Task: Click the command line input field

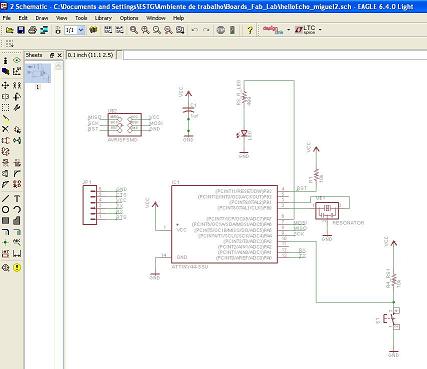Action: point(276,55)
